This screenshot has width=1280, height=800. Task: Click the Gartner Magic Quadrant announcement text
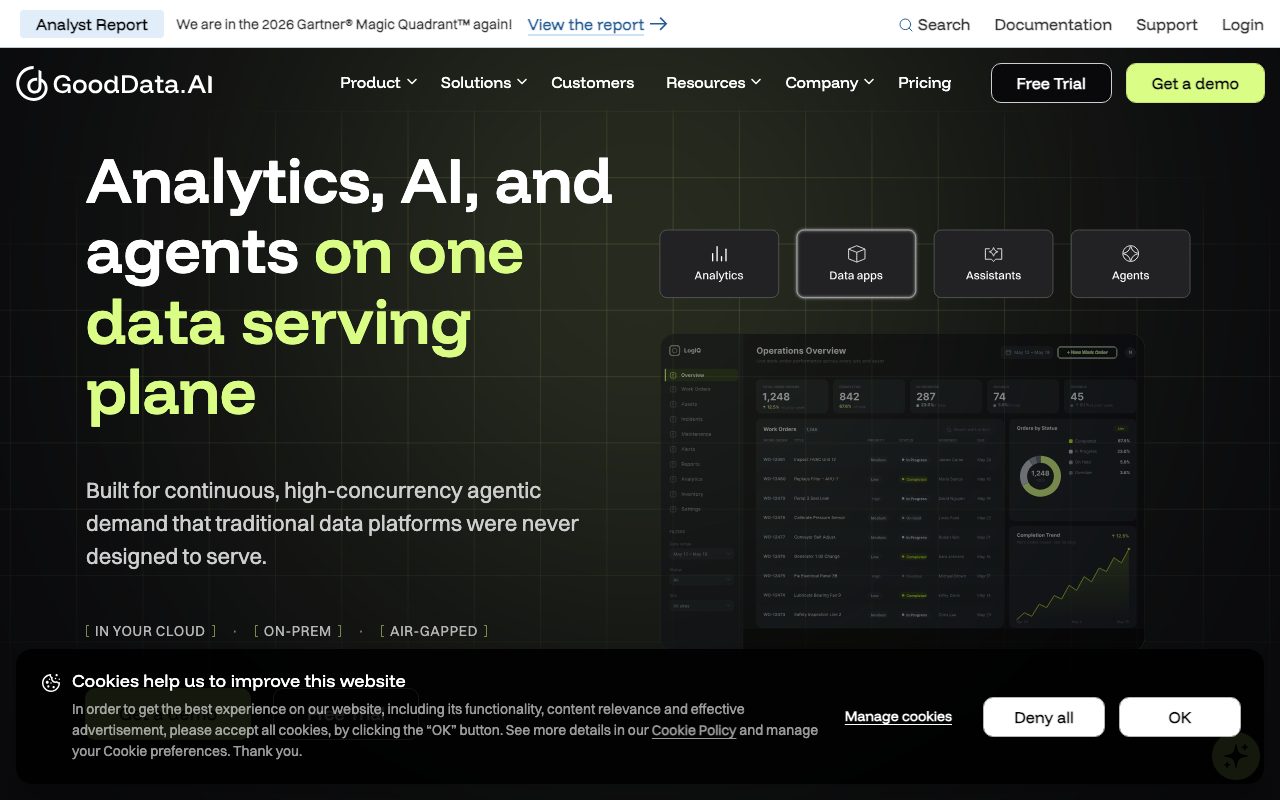344,25
